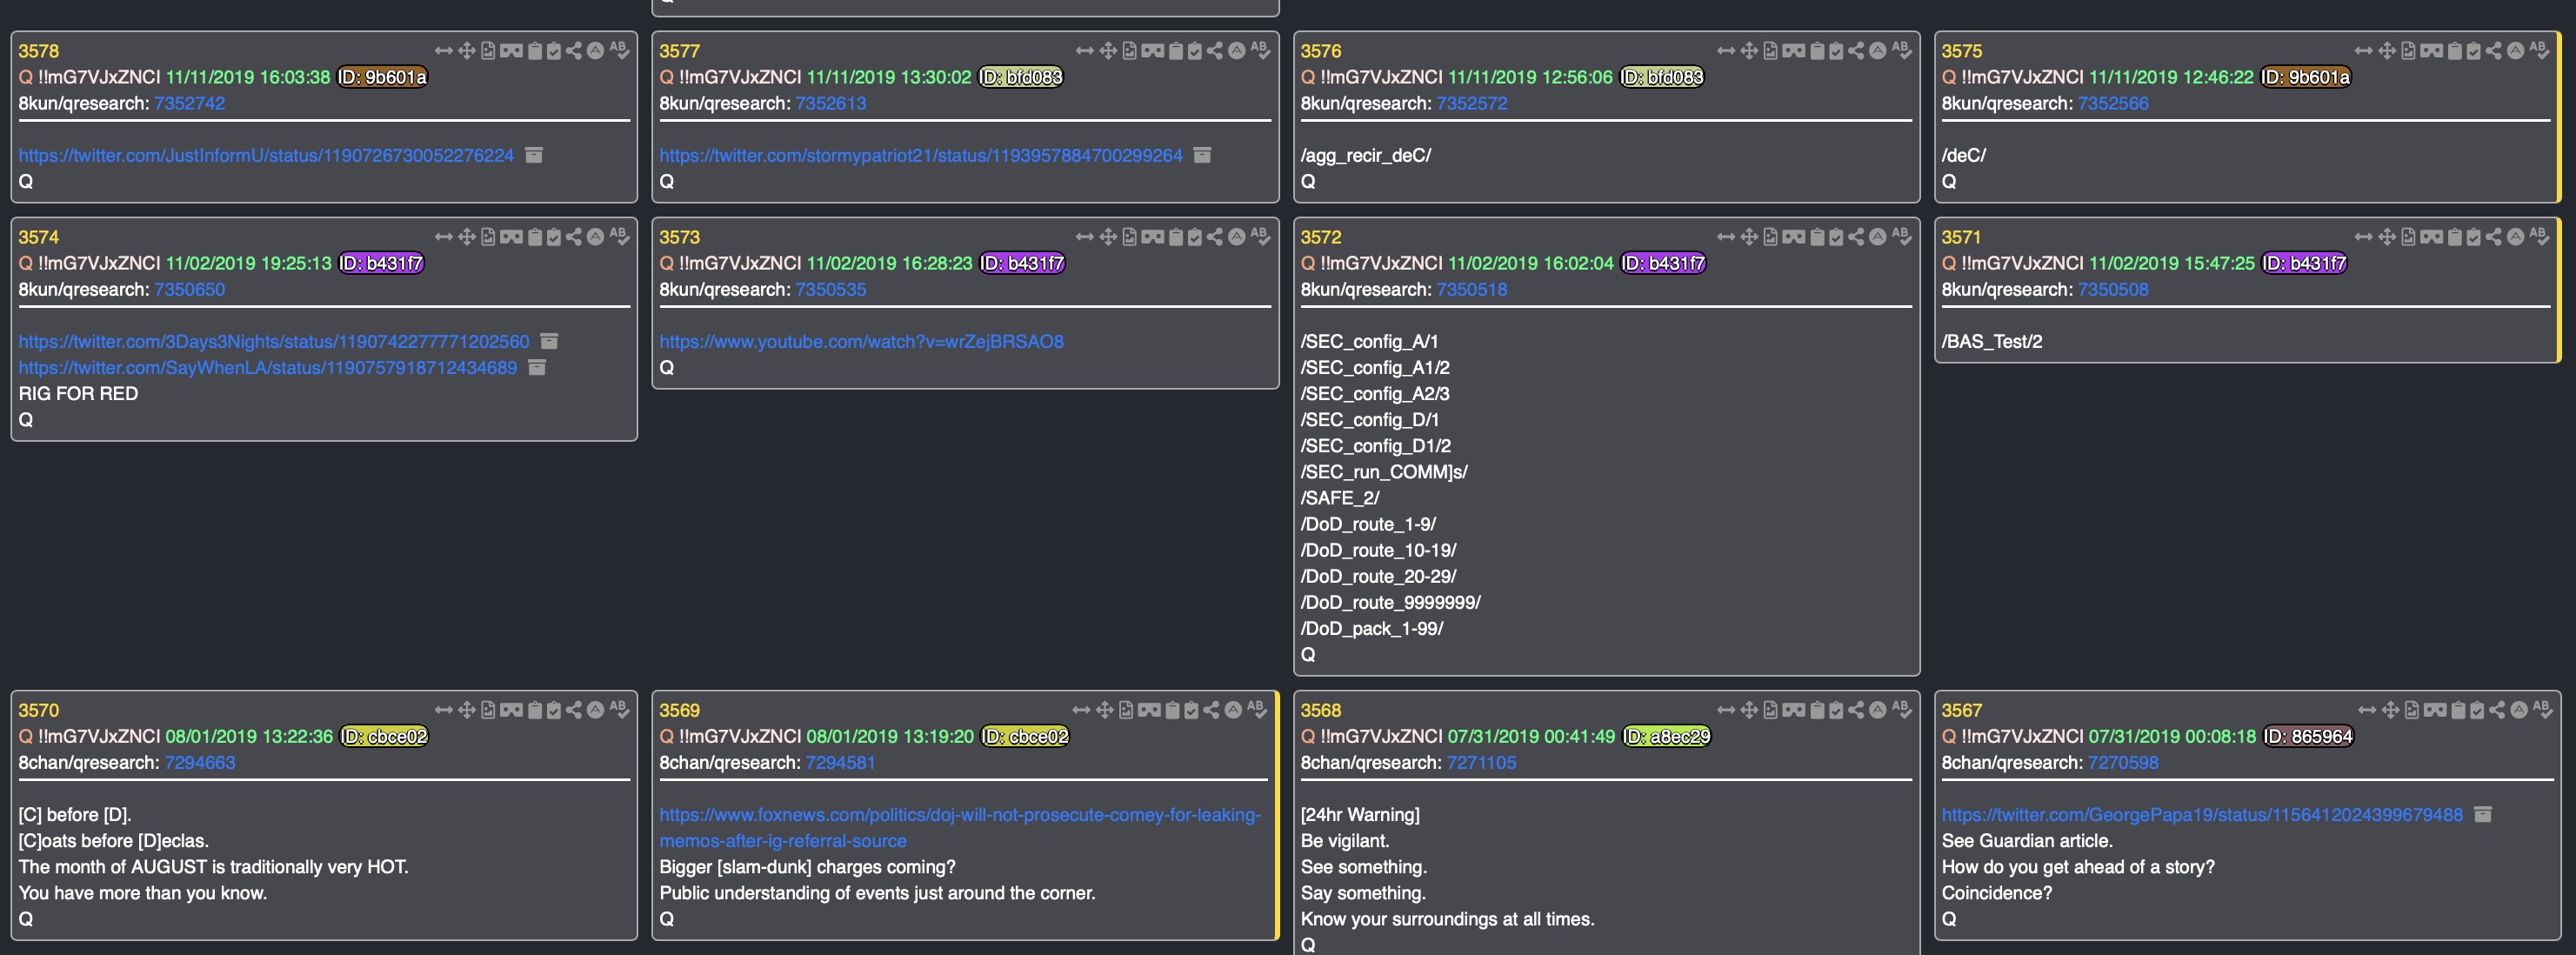Click archive icon after SayWhenLA link

pyautogui.click(x=537, y=367)
